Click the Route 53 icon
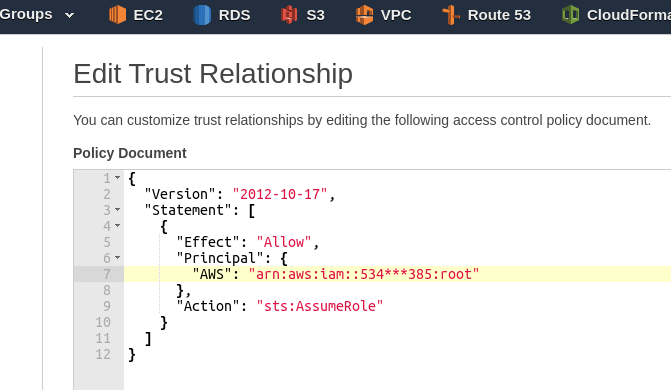The width and height of the screenshot is (671, 390). [x=451, y=15]
